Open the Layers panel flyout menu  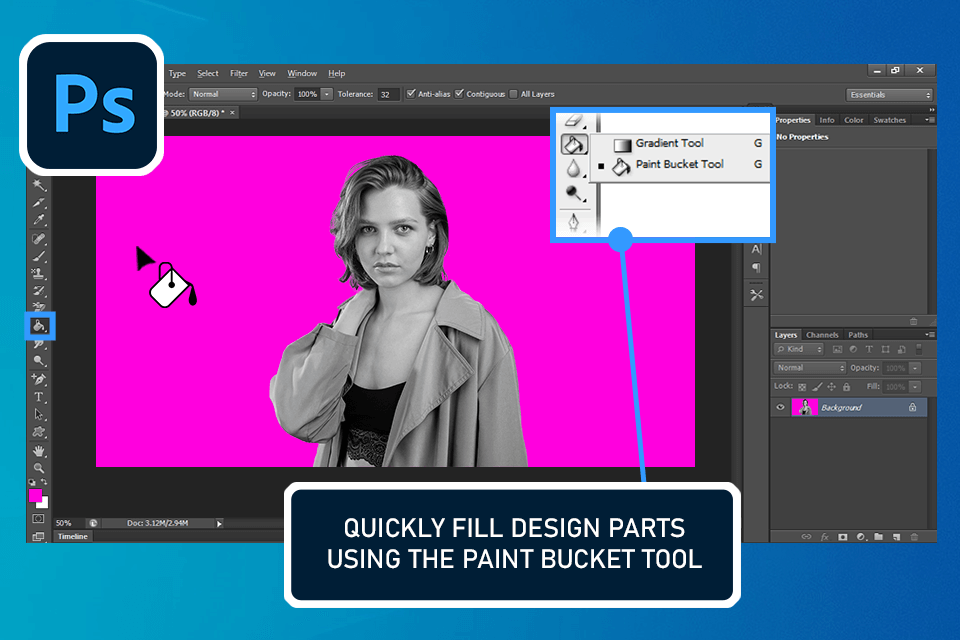[929, 334]
